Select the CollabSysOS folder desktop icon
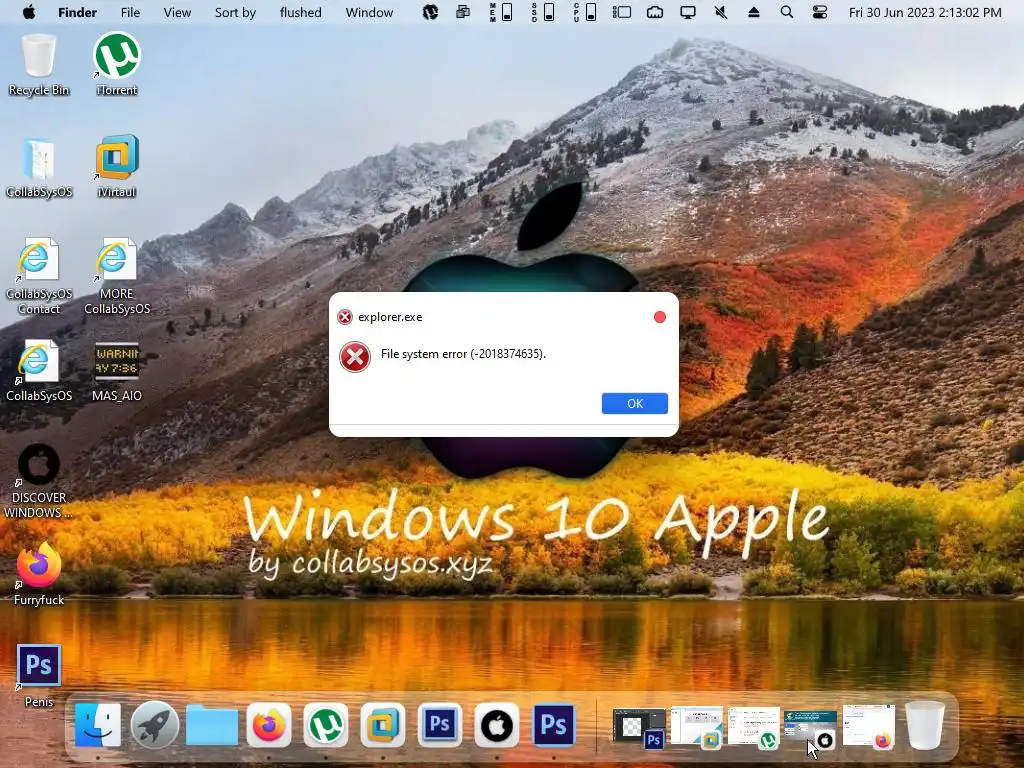 coord(39,167)
